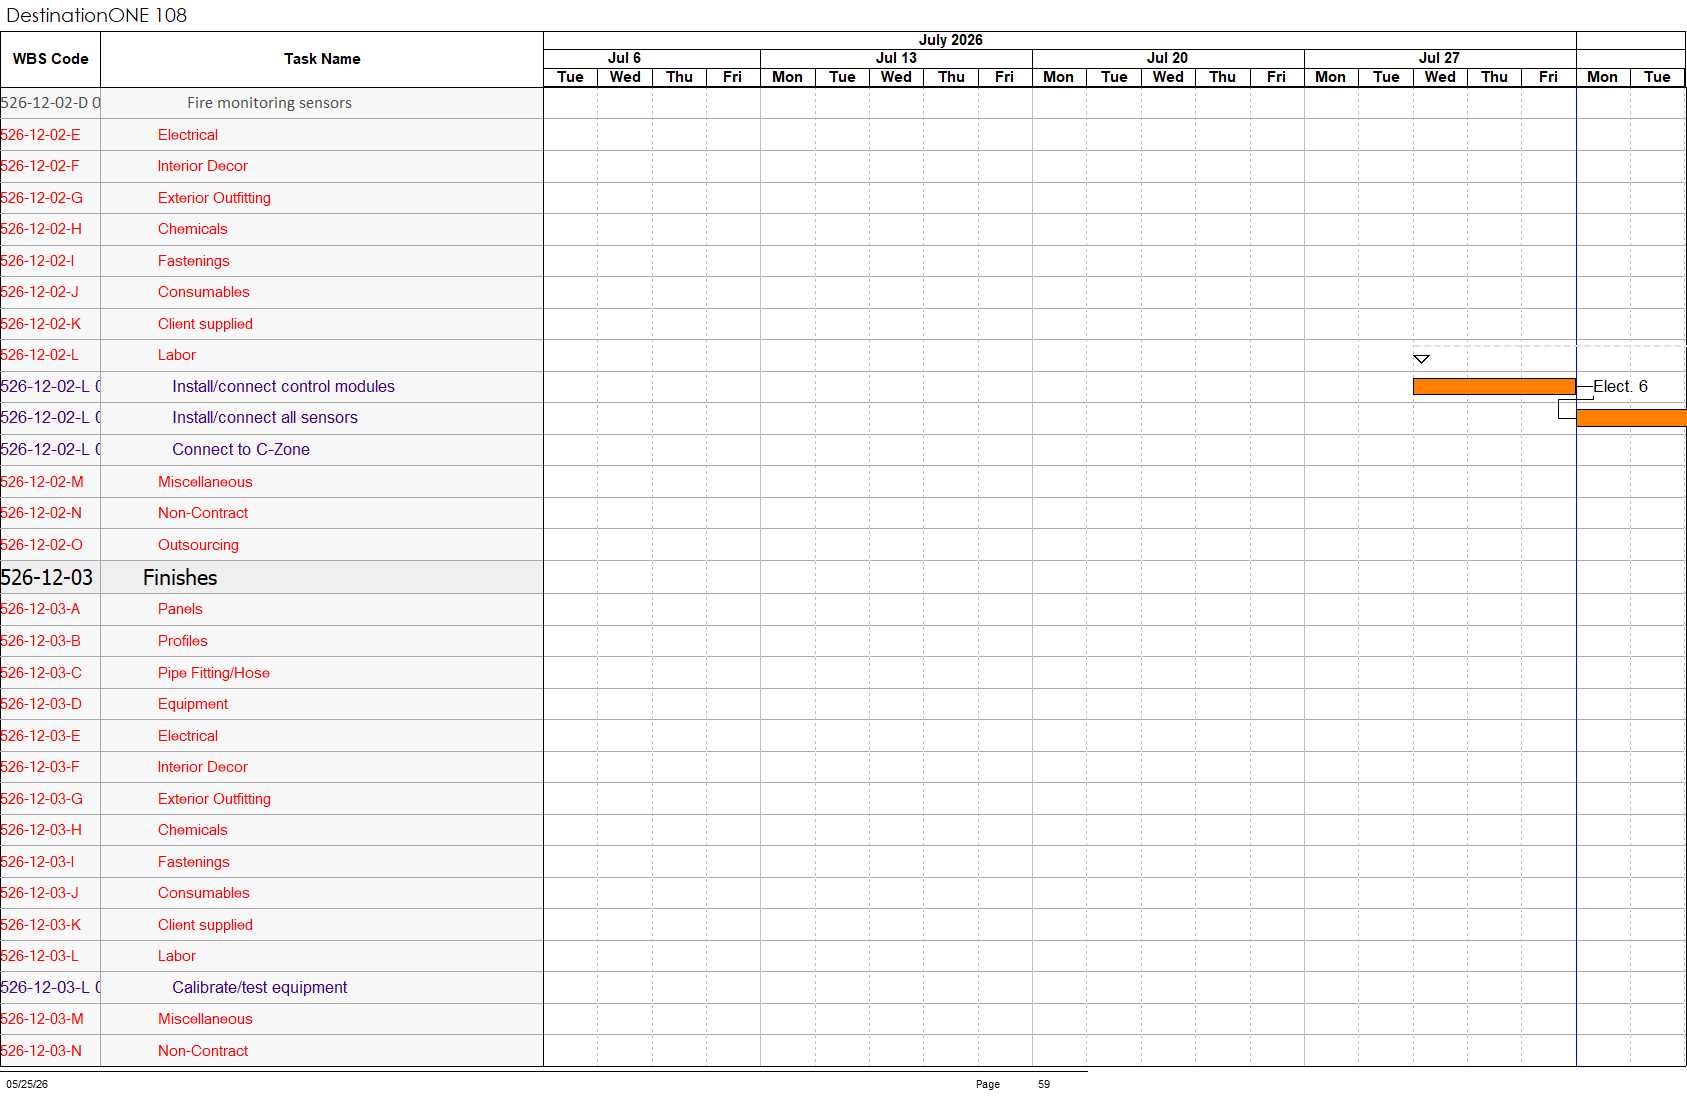
Task: Select Labor in row 526-12-03-L
Action: pos(176,956)
